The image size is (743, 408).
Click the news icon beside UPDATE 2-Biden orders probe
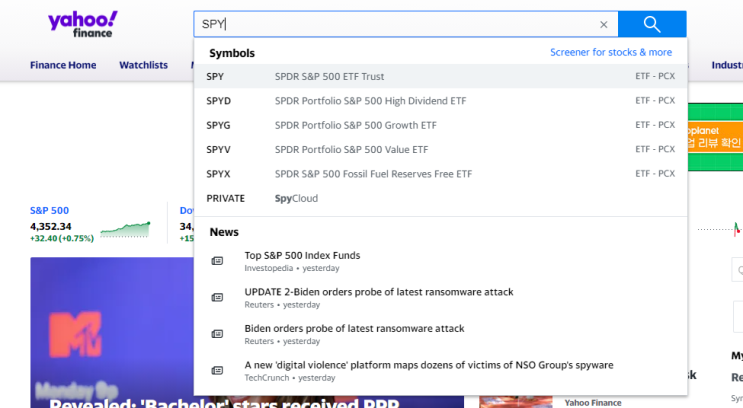(217, 297)
